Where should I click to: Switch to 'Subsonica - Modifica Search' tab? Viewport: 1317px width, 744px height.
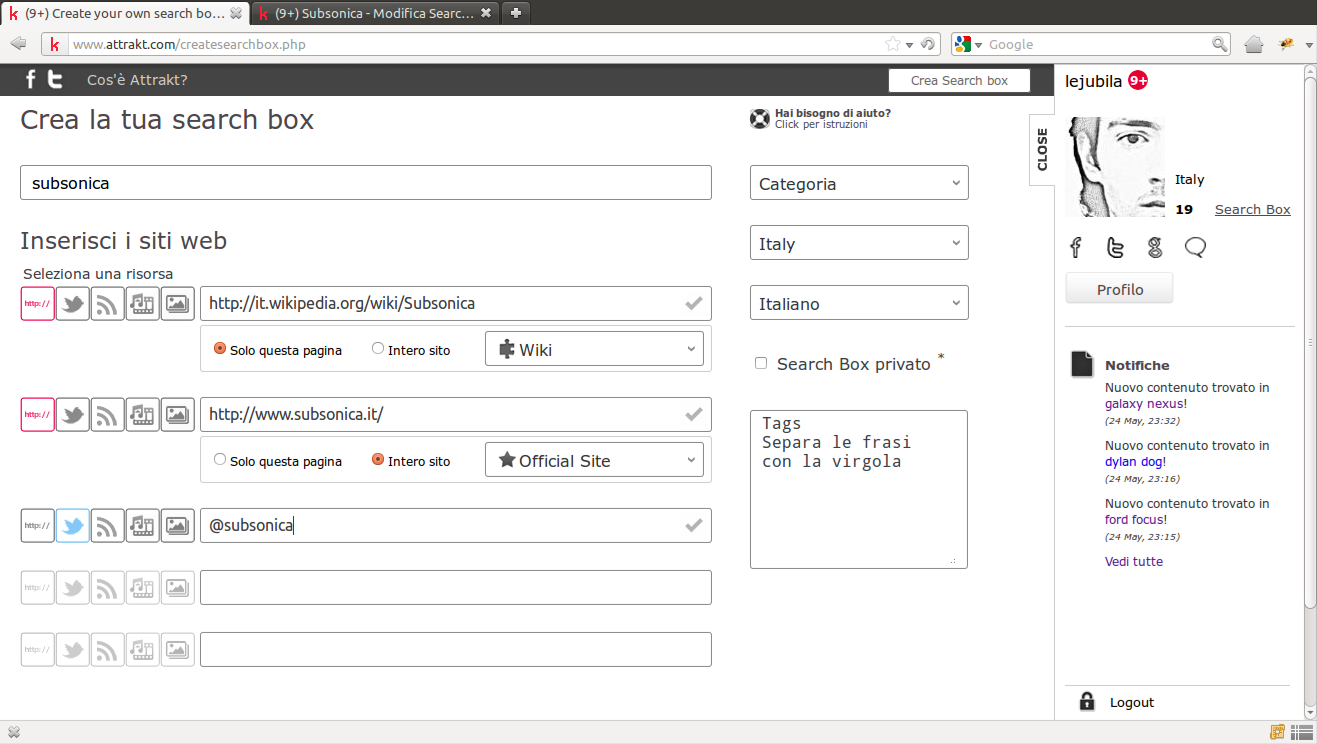tap(375, 13)
